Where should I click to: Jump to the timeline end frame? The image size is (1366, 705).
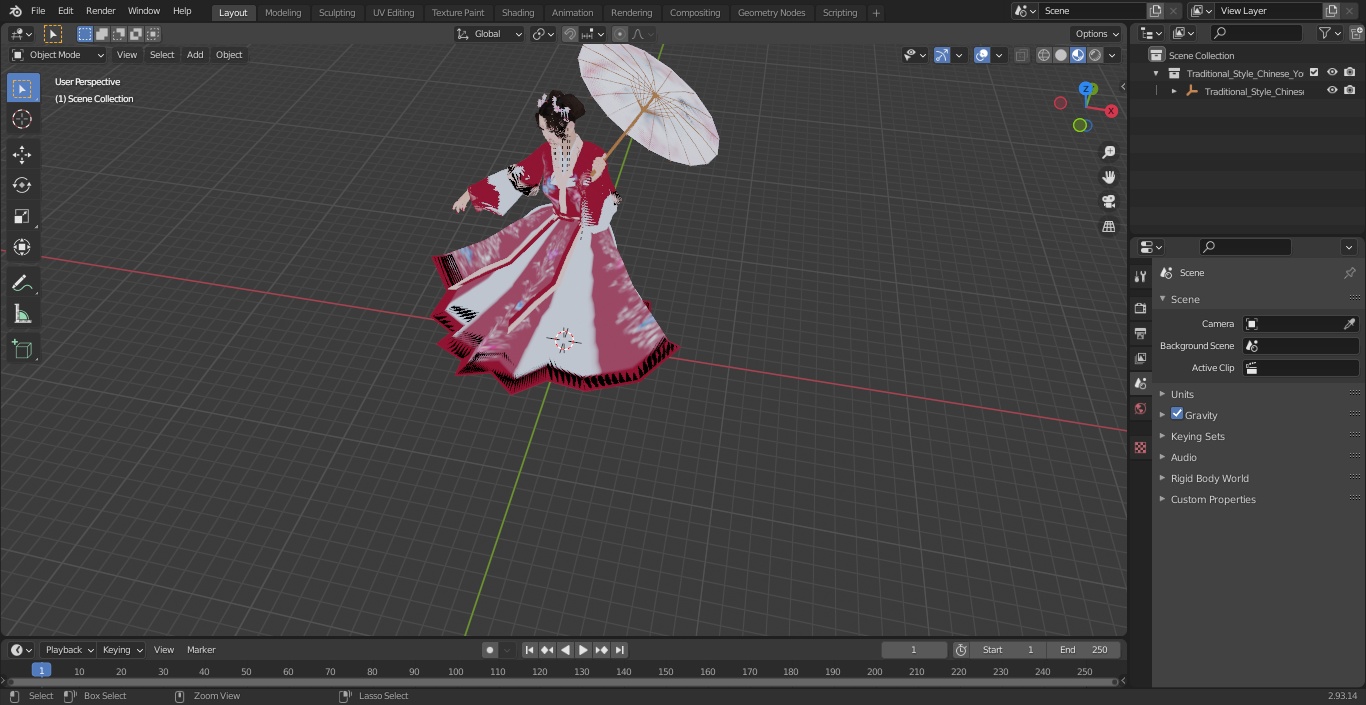tap(619, 650)
